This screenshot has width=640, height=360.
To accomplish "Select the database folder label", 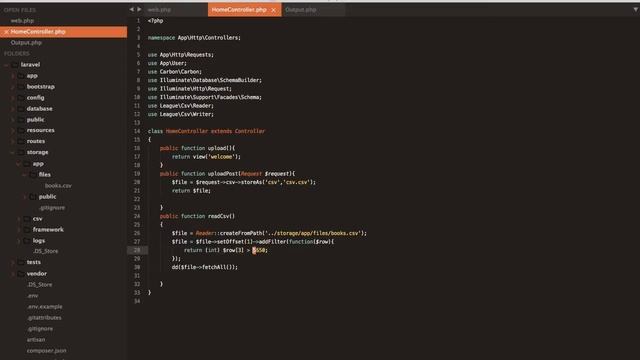I will pos(40,109).
